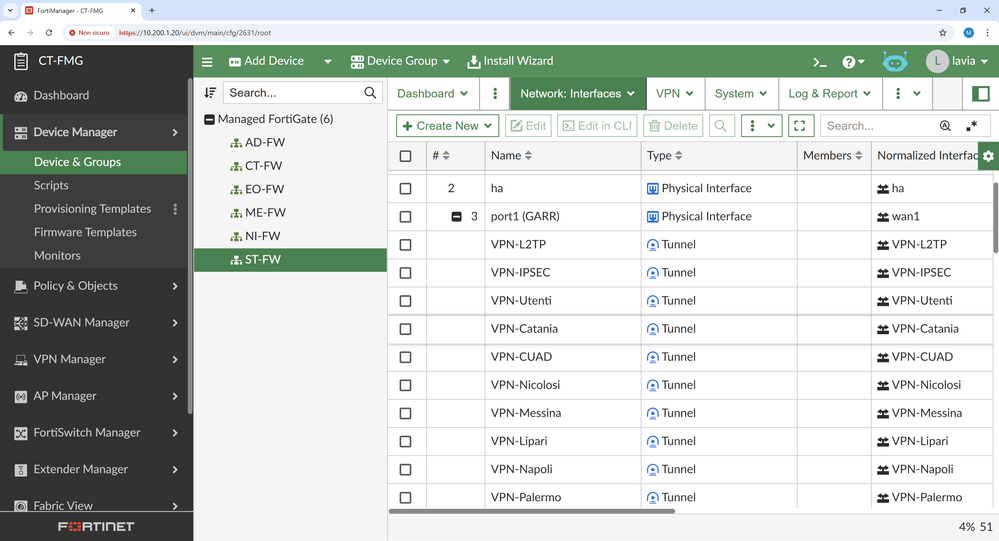Image resolution: width=999 pixels, height=541 pixels.
Task: Click the sort devices icon beside search
Action: [210, 93]
